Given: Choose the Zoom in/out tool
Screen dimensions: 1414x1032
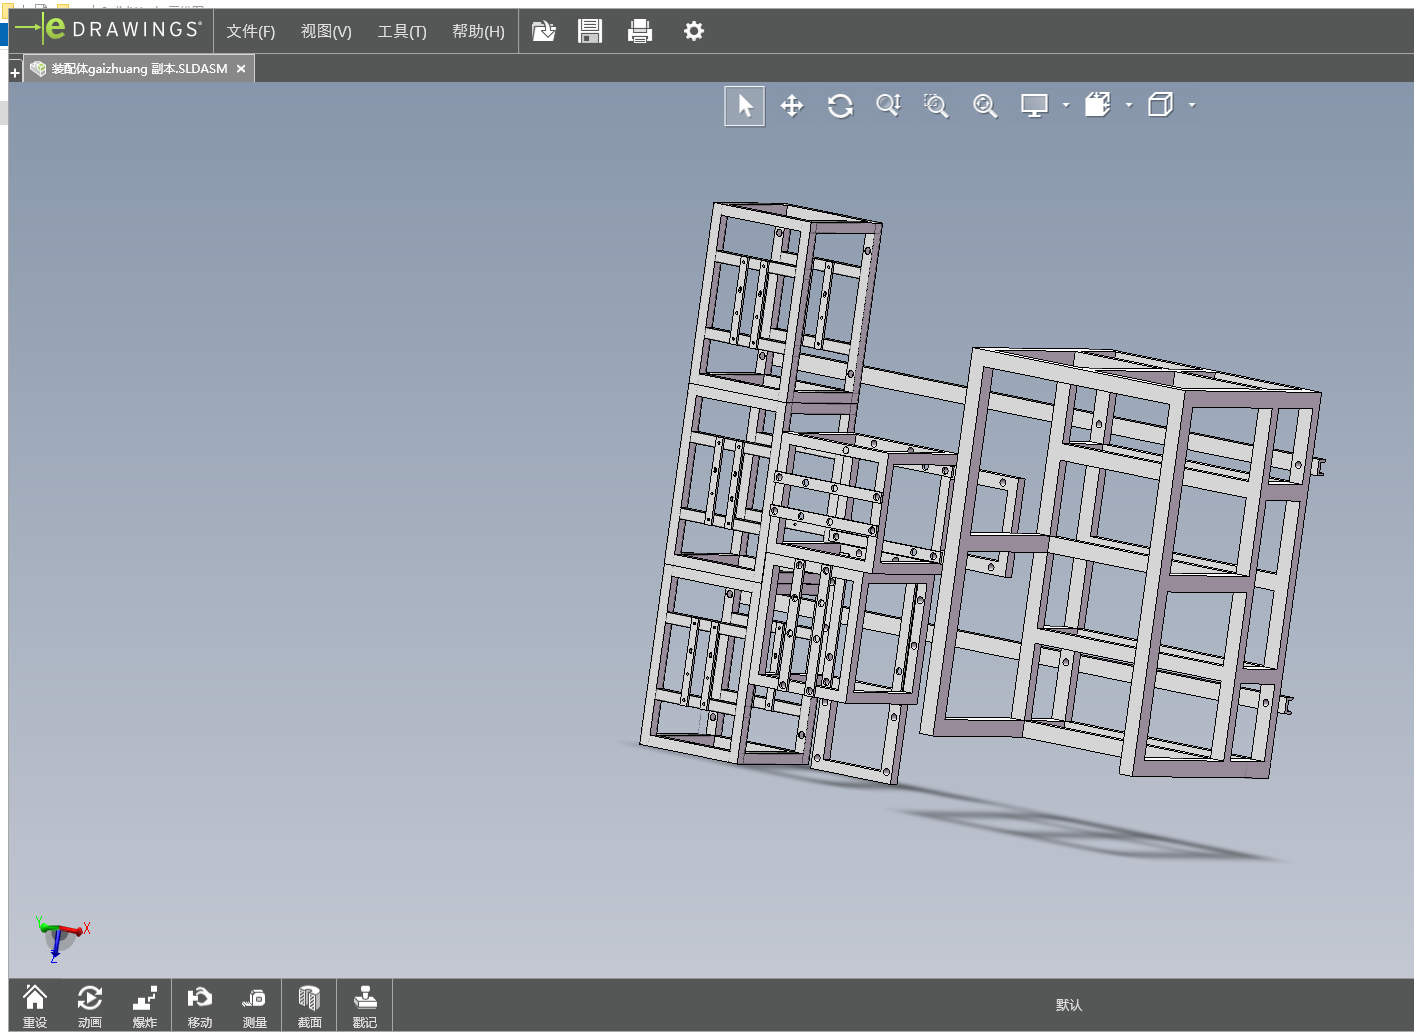Looking at the screenshot, I should coord(888,106).
